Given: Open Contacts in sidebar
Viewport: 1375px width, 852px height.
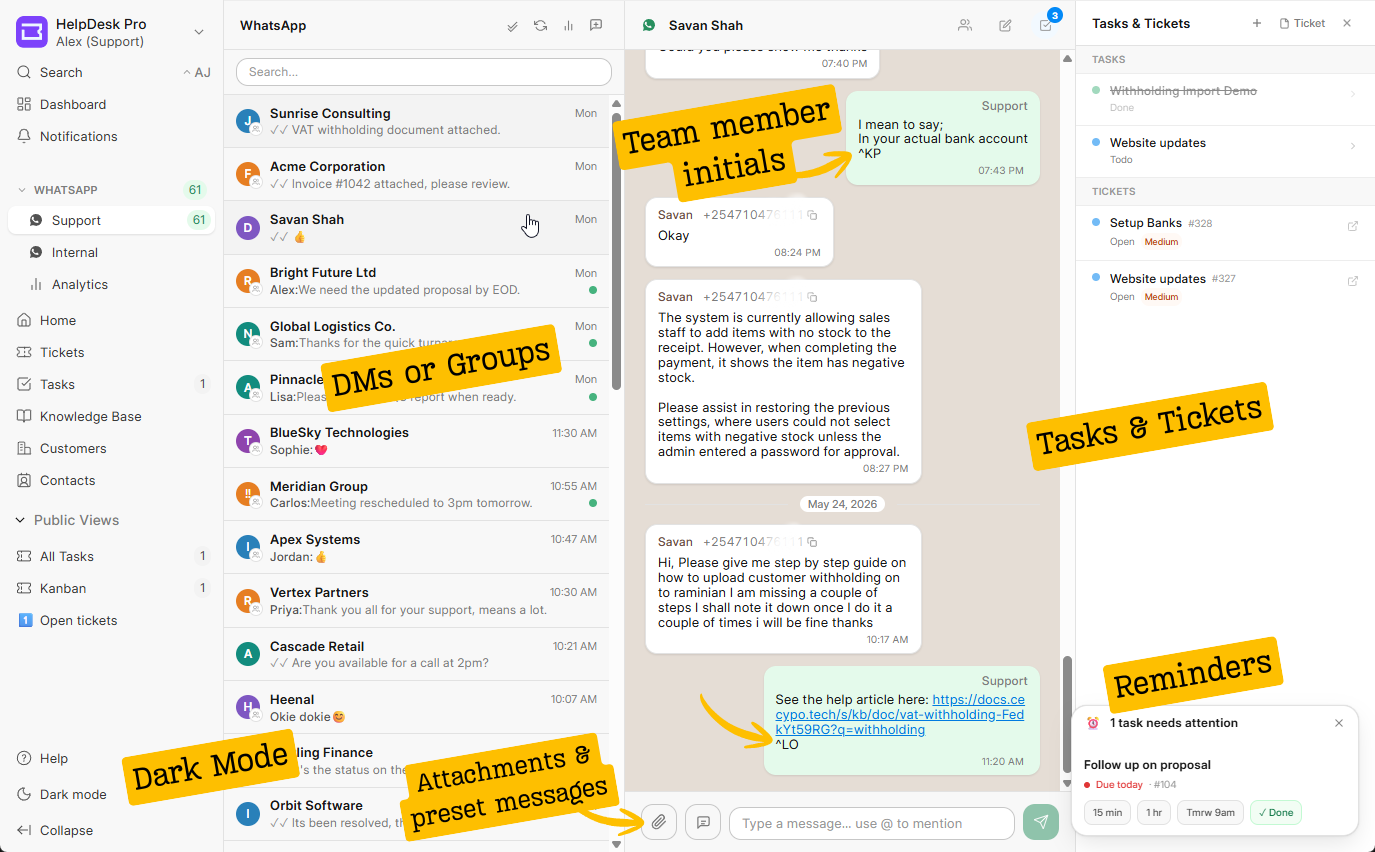Looking at the screenshot, I should (68, 480).
